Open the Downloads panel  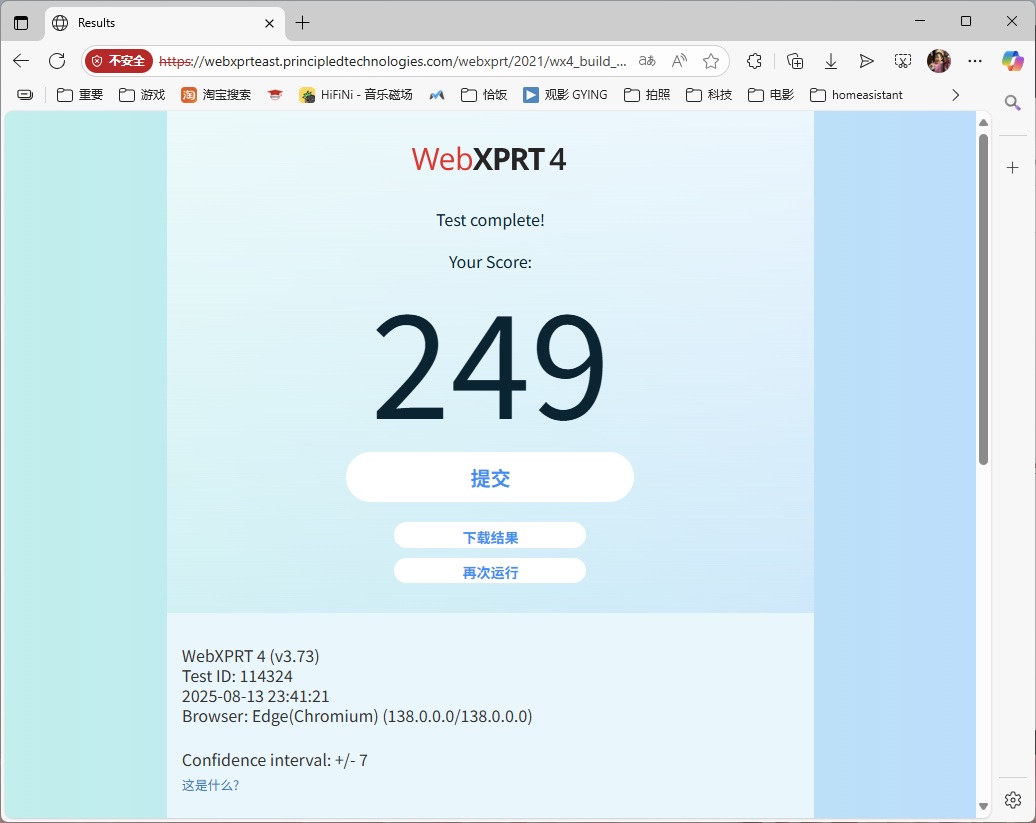[831, 61]
